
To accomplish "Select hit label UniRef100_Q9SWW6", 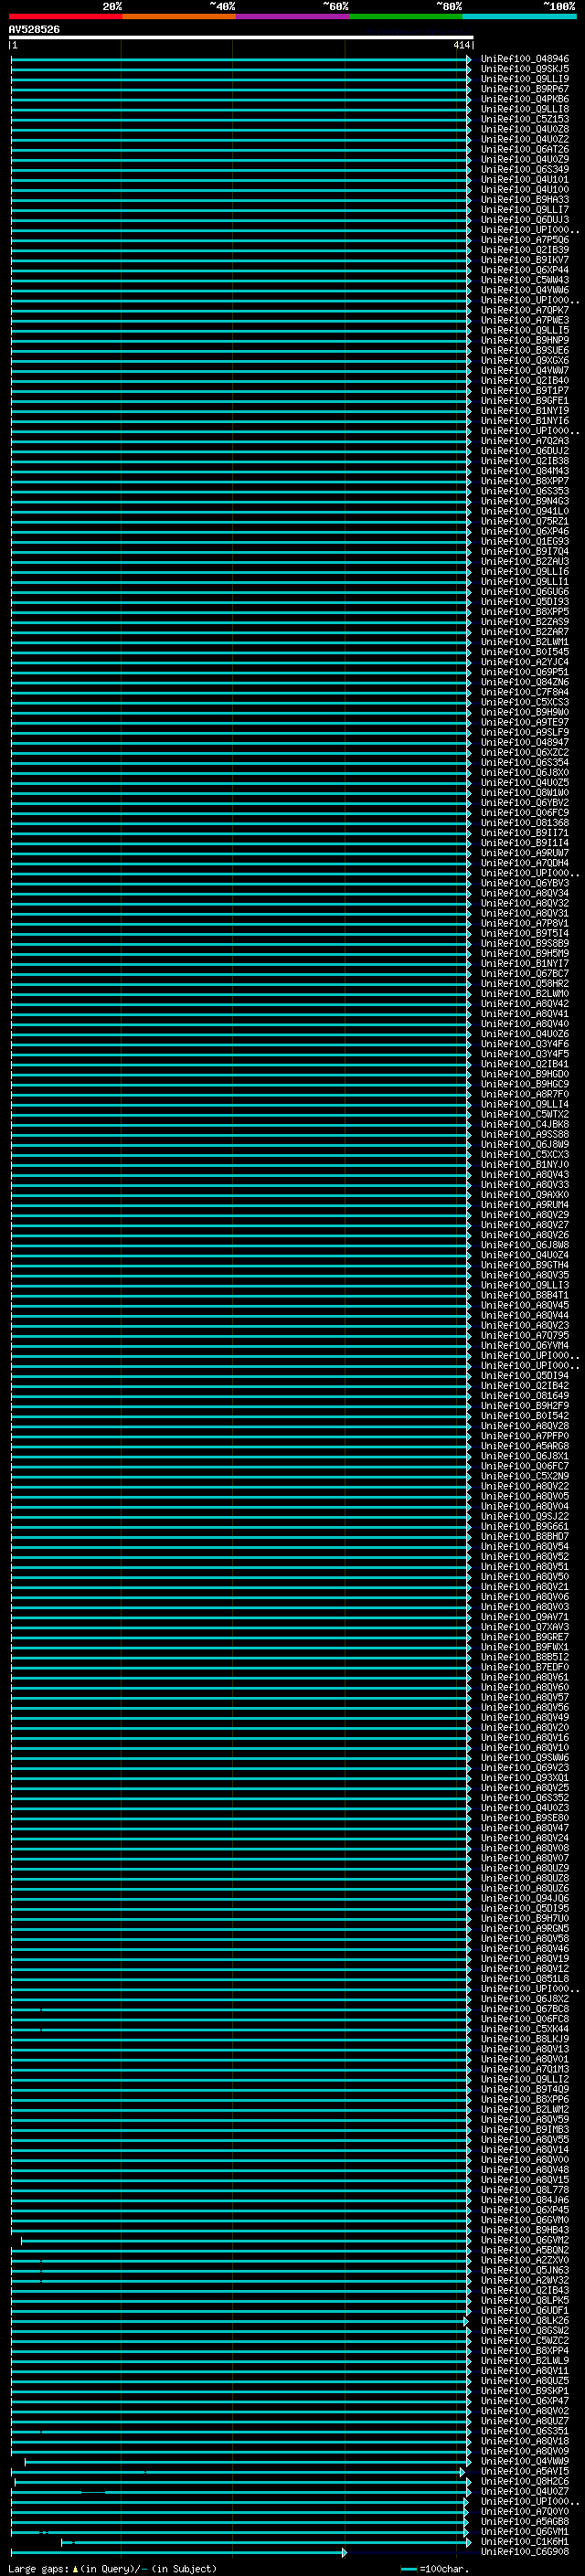I will (x=525, y=1758).
